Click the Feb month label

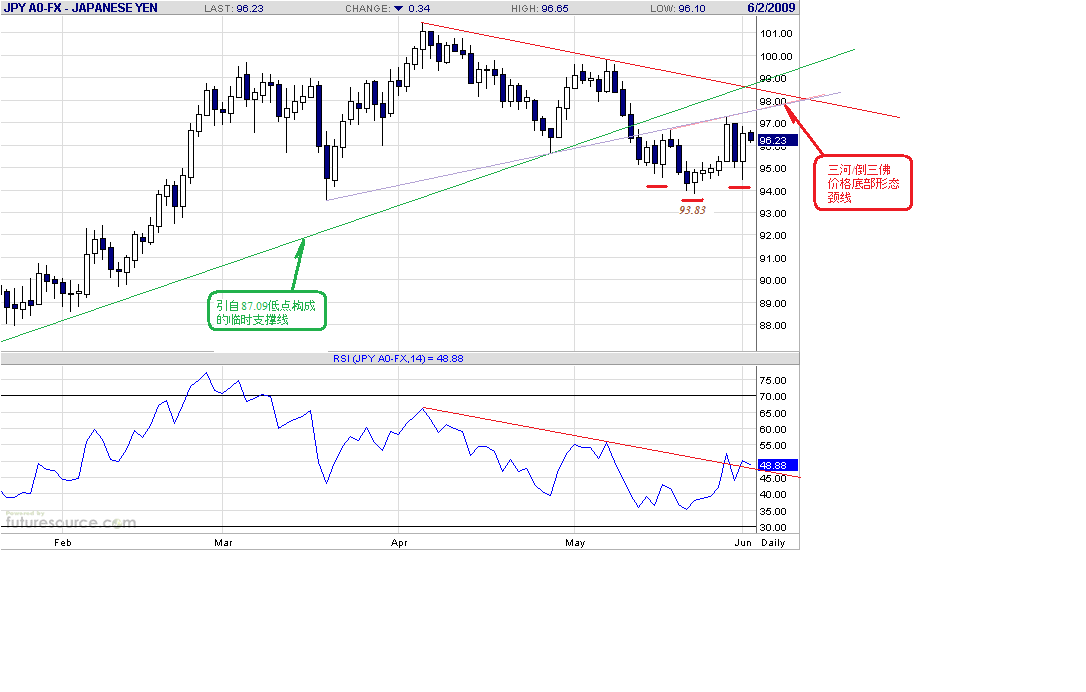click(62, 542)
